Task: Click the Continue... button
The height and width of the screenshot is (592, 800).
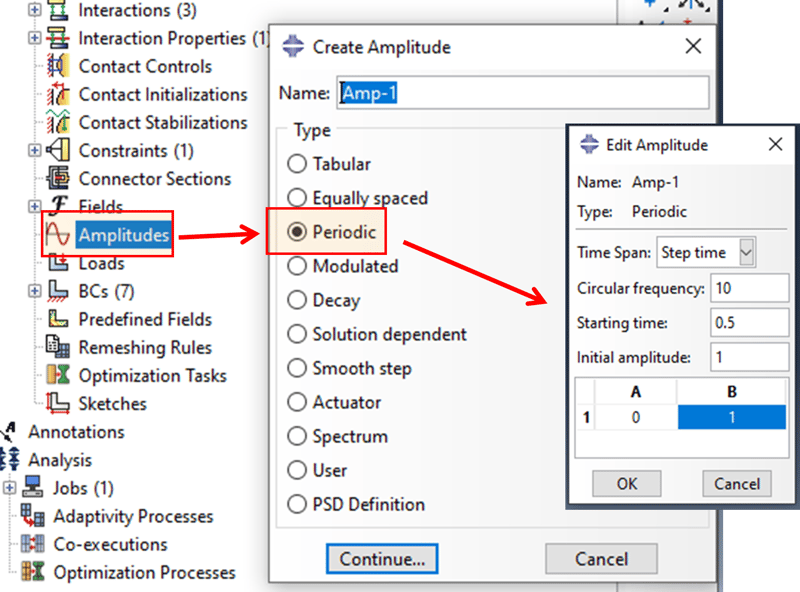Action: (x=382, y=558)
